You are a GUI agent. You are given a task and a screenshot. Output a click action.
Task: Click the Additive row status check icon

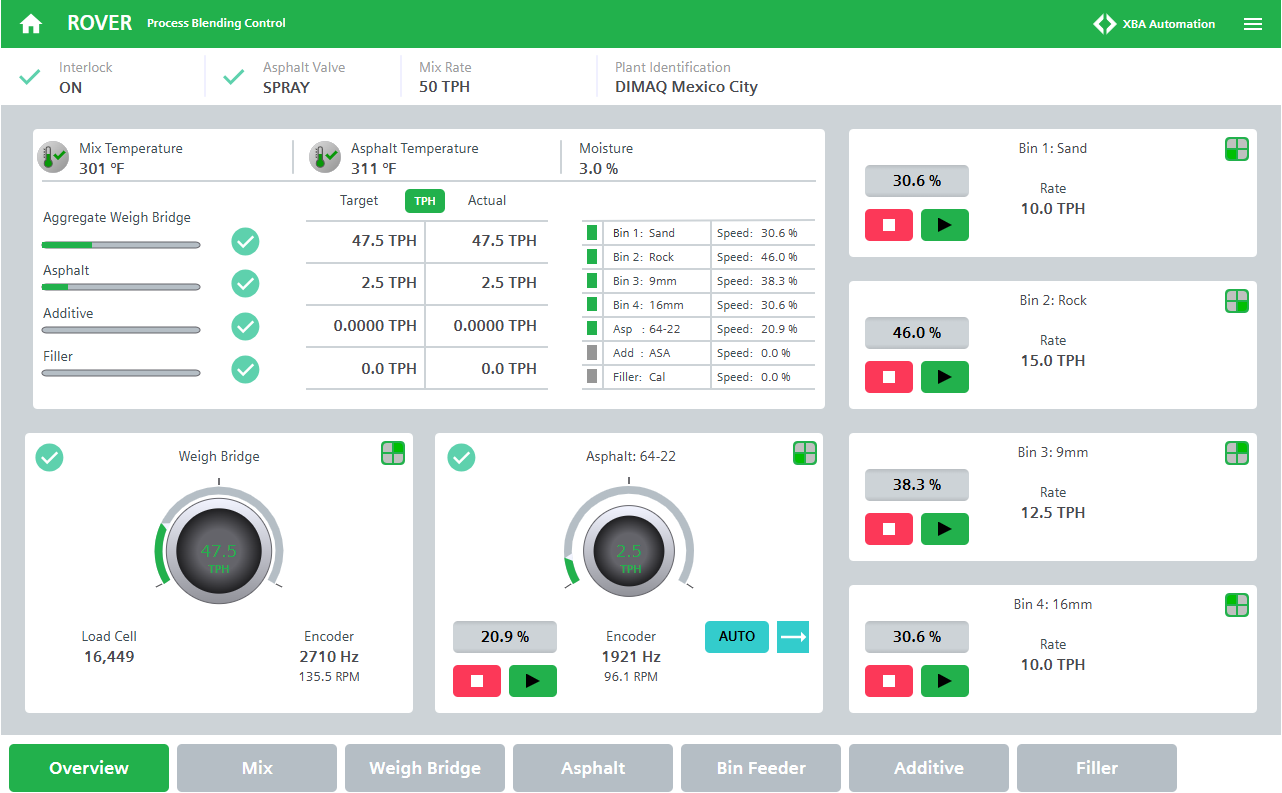[245, 327]
